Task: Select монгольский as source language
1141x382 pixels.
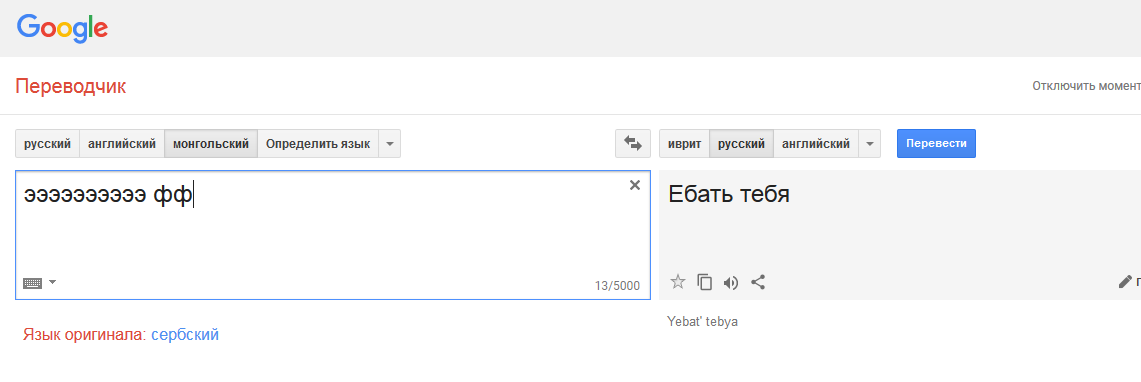Action: (x=211, y=143)
